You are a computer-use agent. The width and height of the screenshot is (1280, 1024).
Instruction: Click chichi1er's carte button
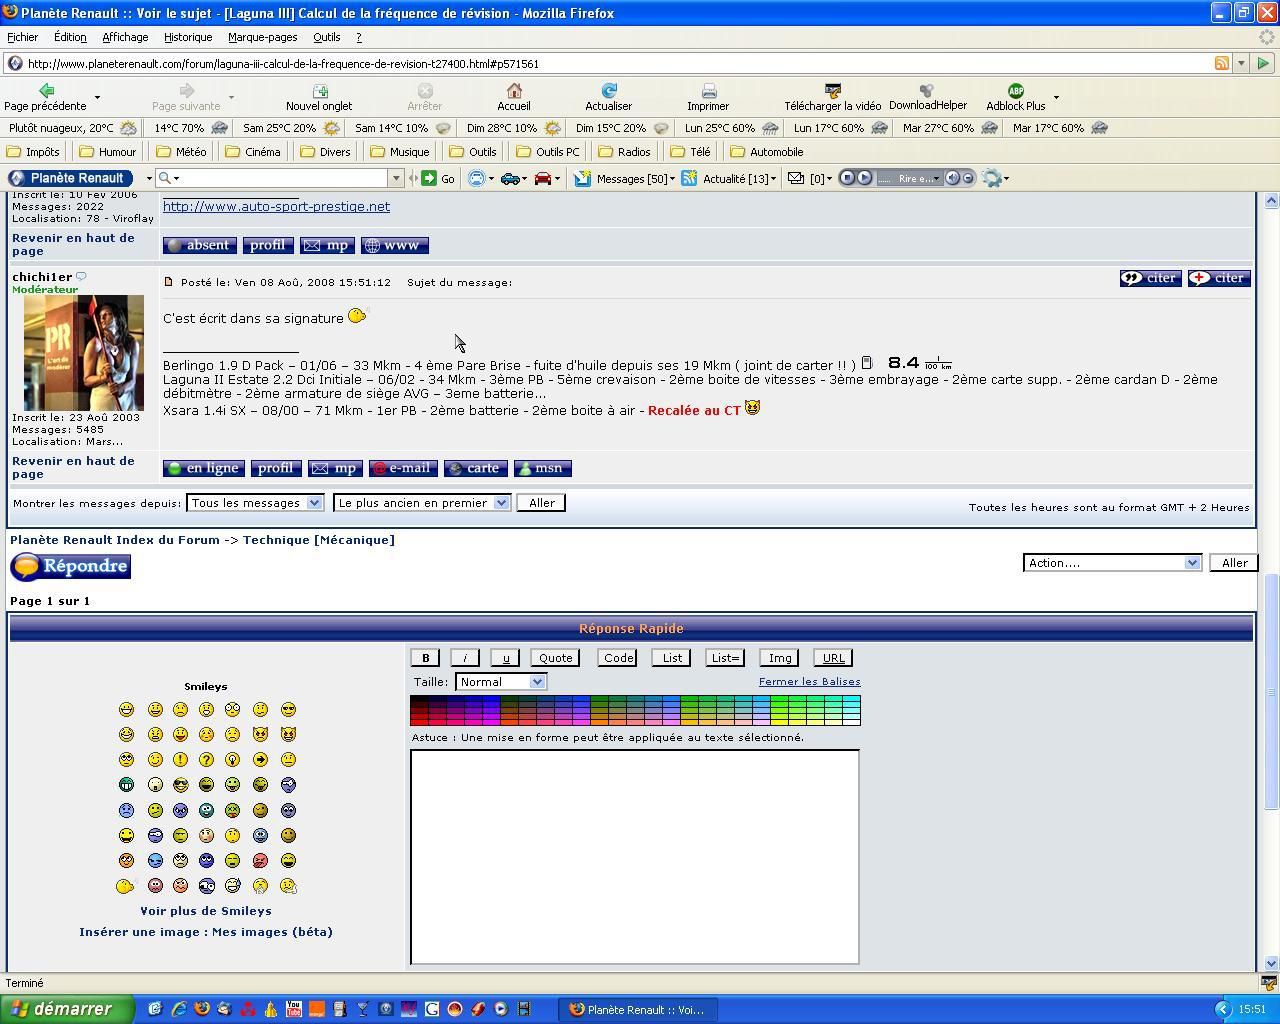[x=475, y=468]
